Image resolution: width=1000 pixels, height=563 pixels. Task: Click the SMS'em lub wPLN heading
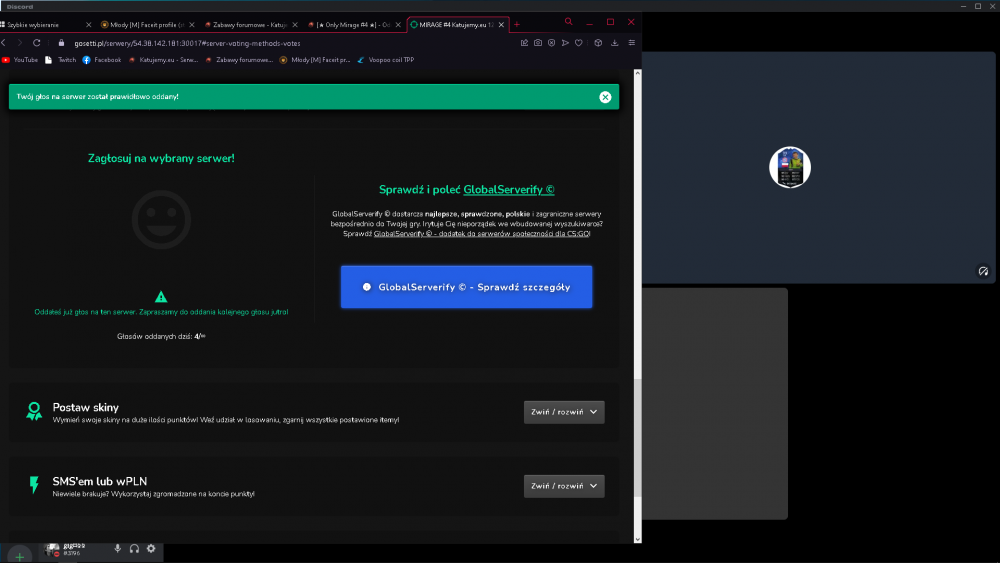click(99, 481)
